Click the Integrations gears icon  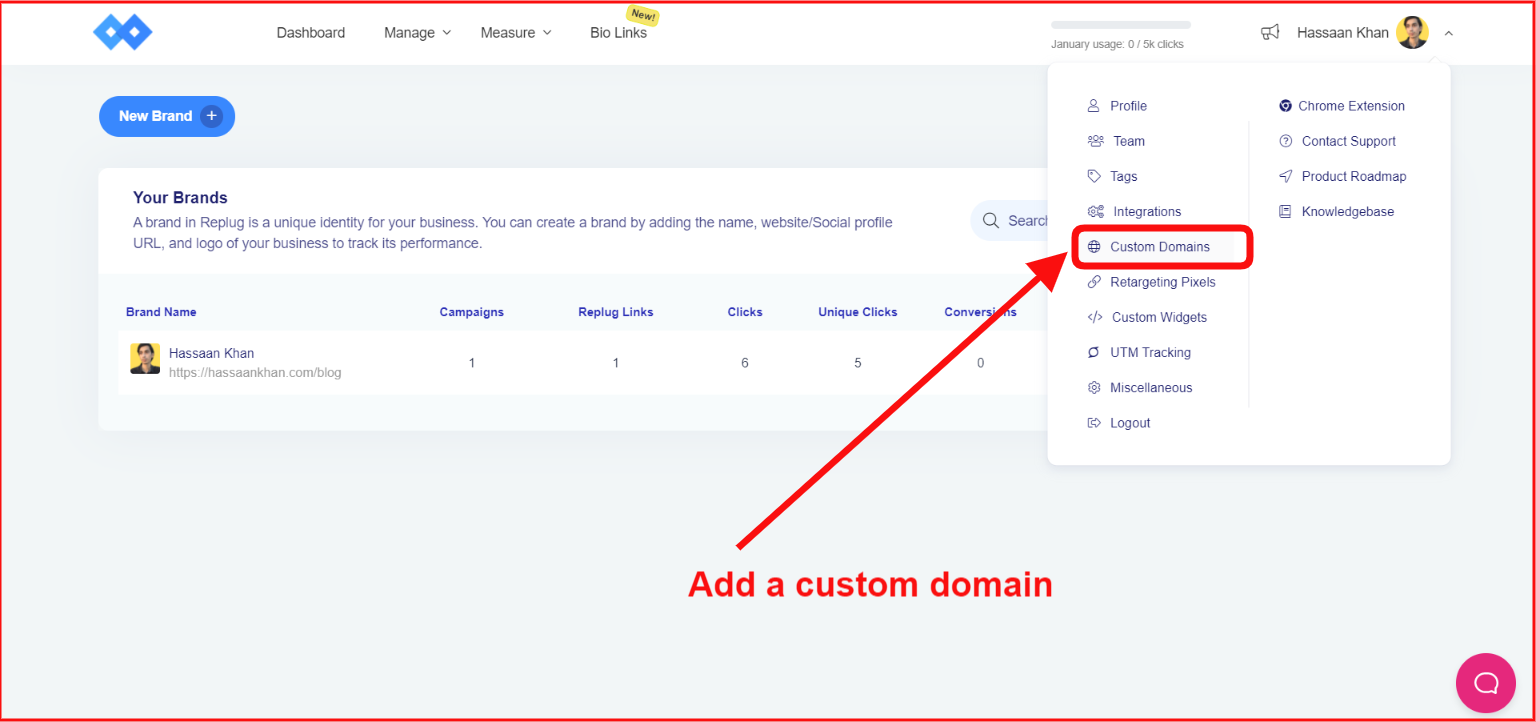1095,212
